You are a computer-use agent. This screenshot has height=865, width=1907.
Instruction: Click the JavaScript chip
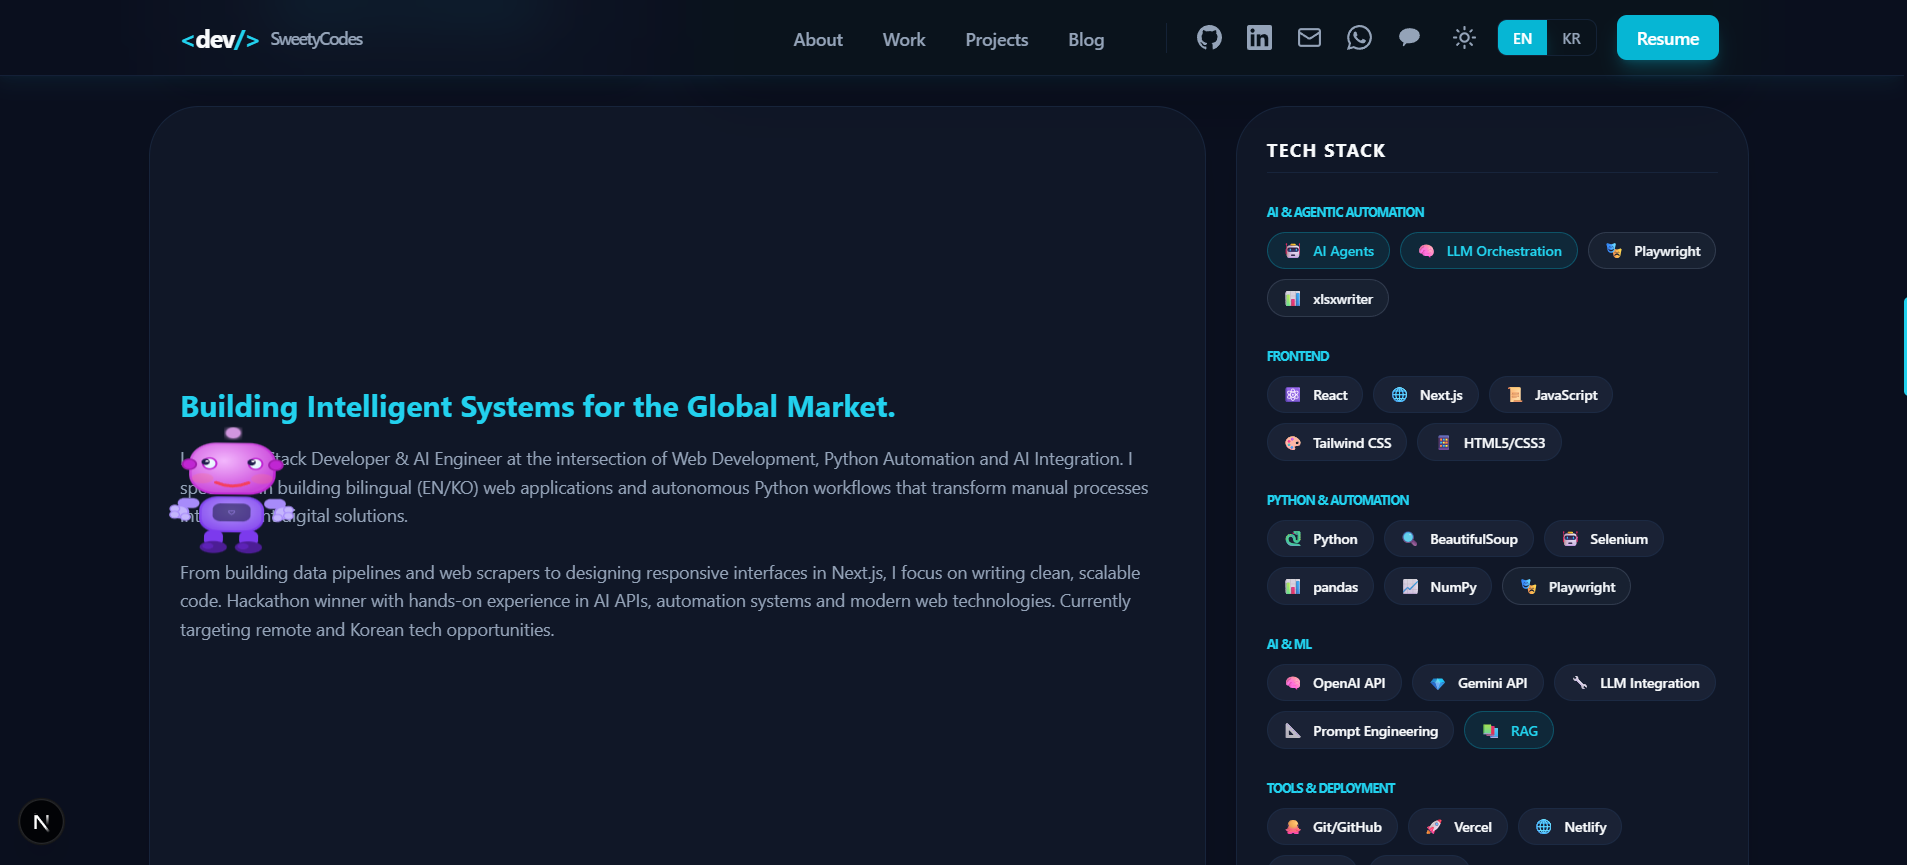pyautogui.click(x=1550, y=395)
